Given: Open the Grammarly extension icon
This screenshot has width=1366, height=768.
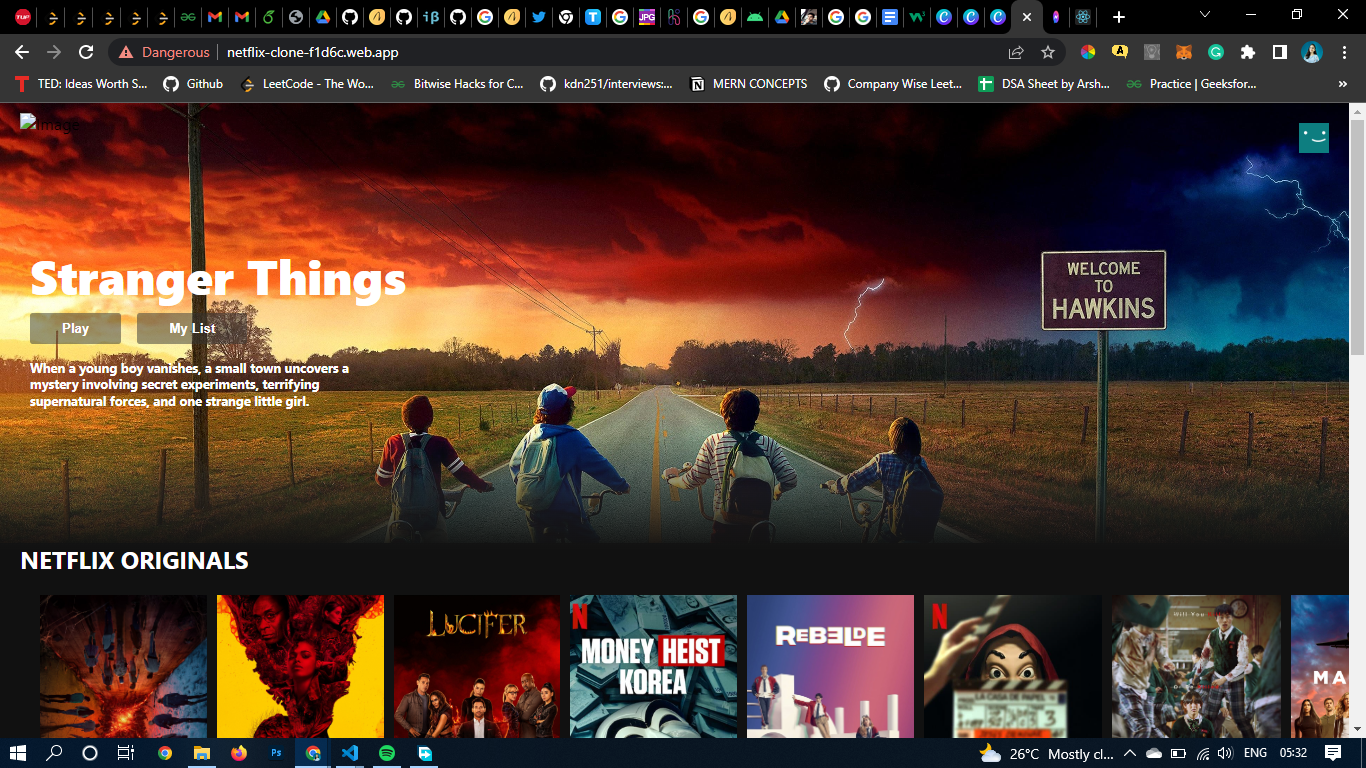Looking at the screenshot, I should point(1215,52).
